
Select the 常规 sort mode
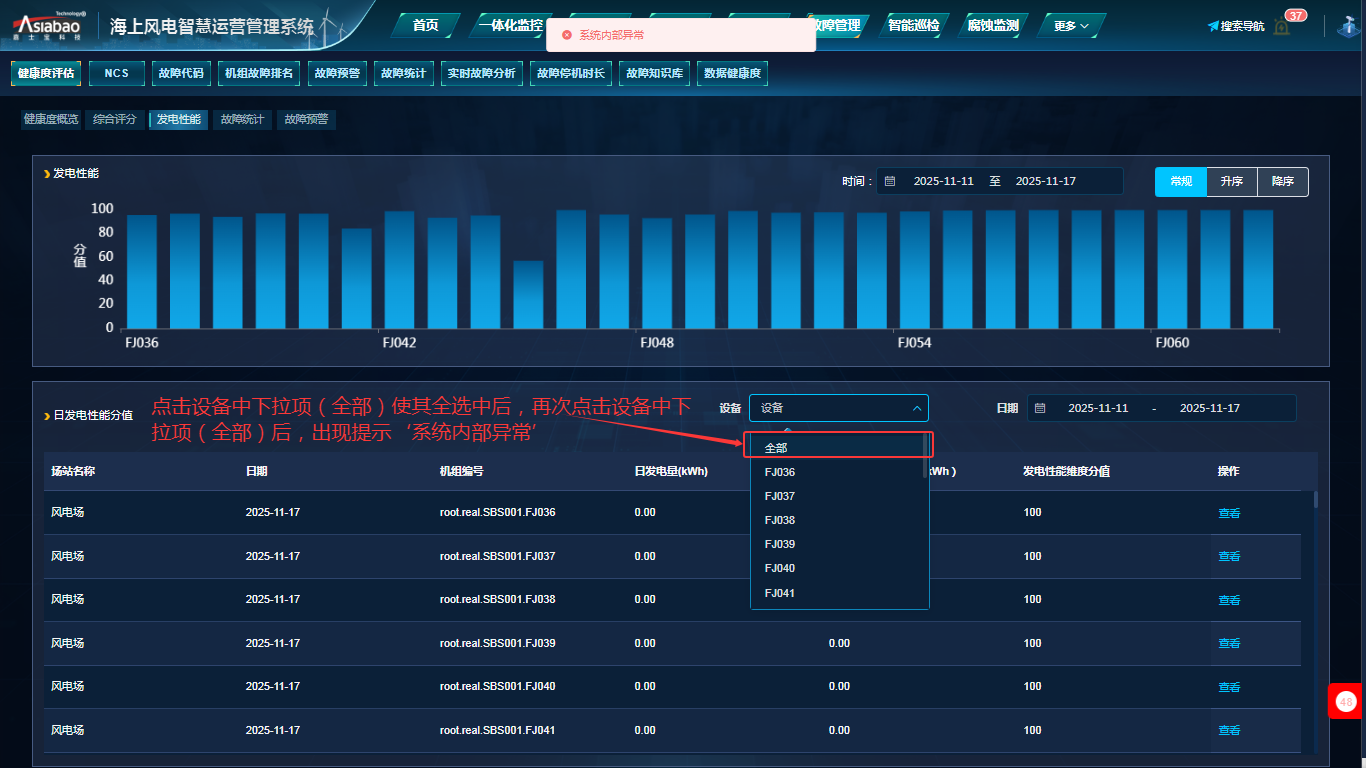1181,182
